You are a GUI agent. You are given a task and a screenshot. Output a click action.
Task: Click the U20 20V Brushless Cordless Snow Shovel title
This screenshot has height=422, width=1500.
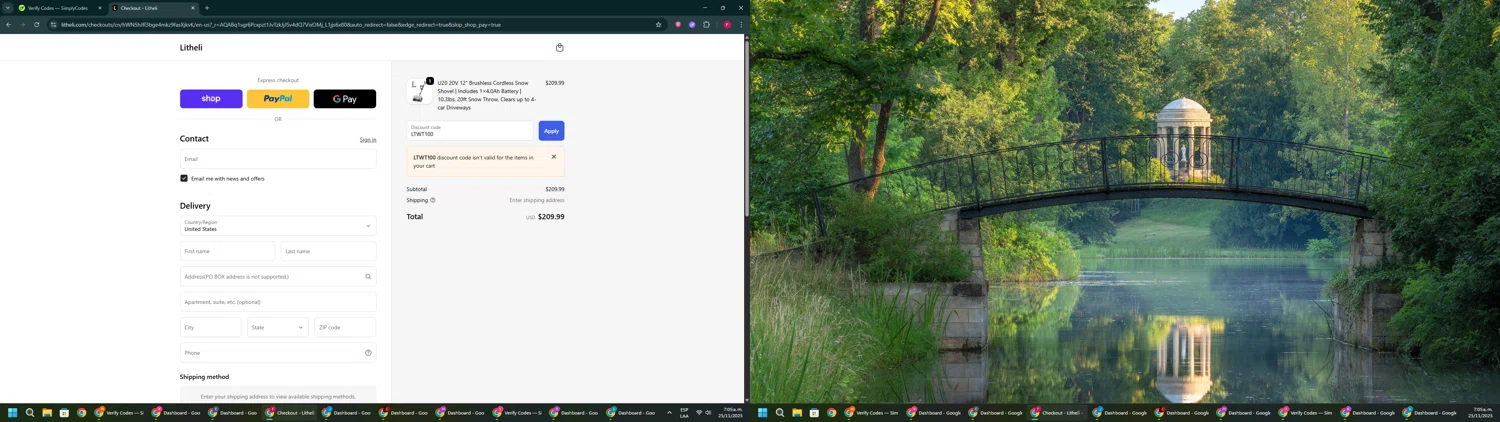487,95
